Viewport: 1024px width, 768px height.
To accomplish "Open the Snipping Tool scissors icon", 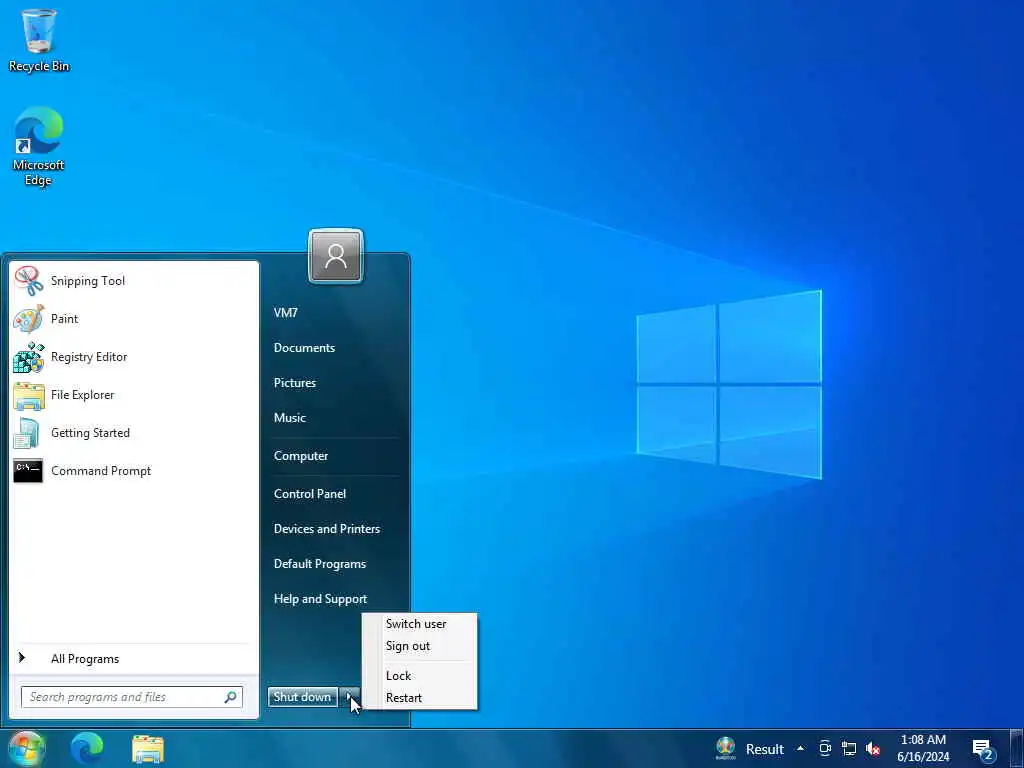I will pos(29,281).
